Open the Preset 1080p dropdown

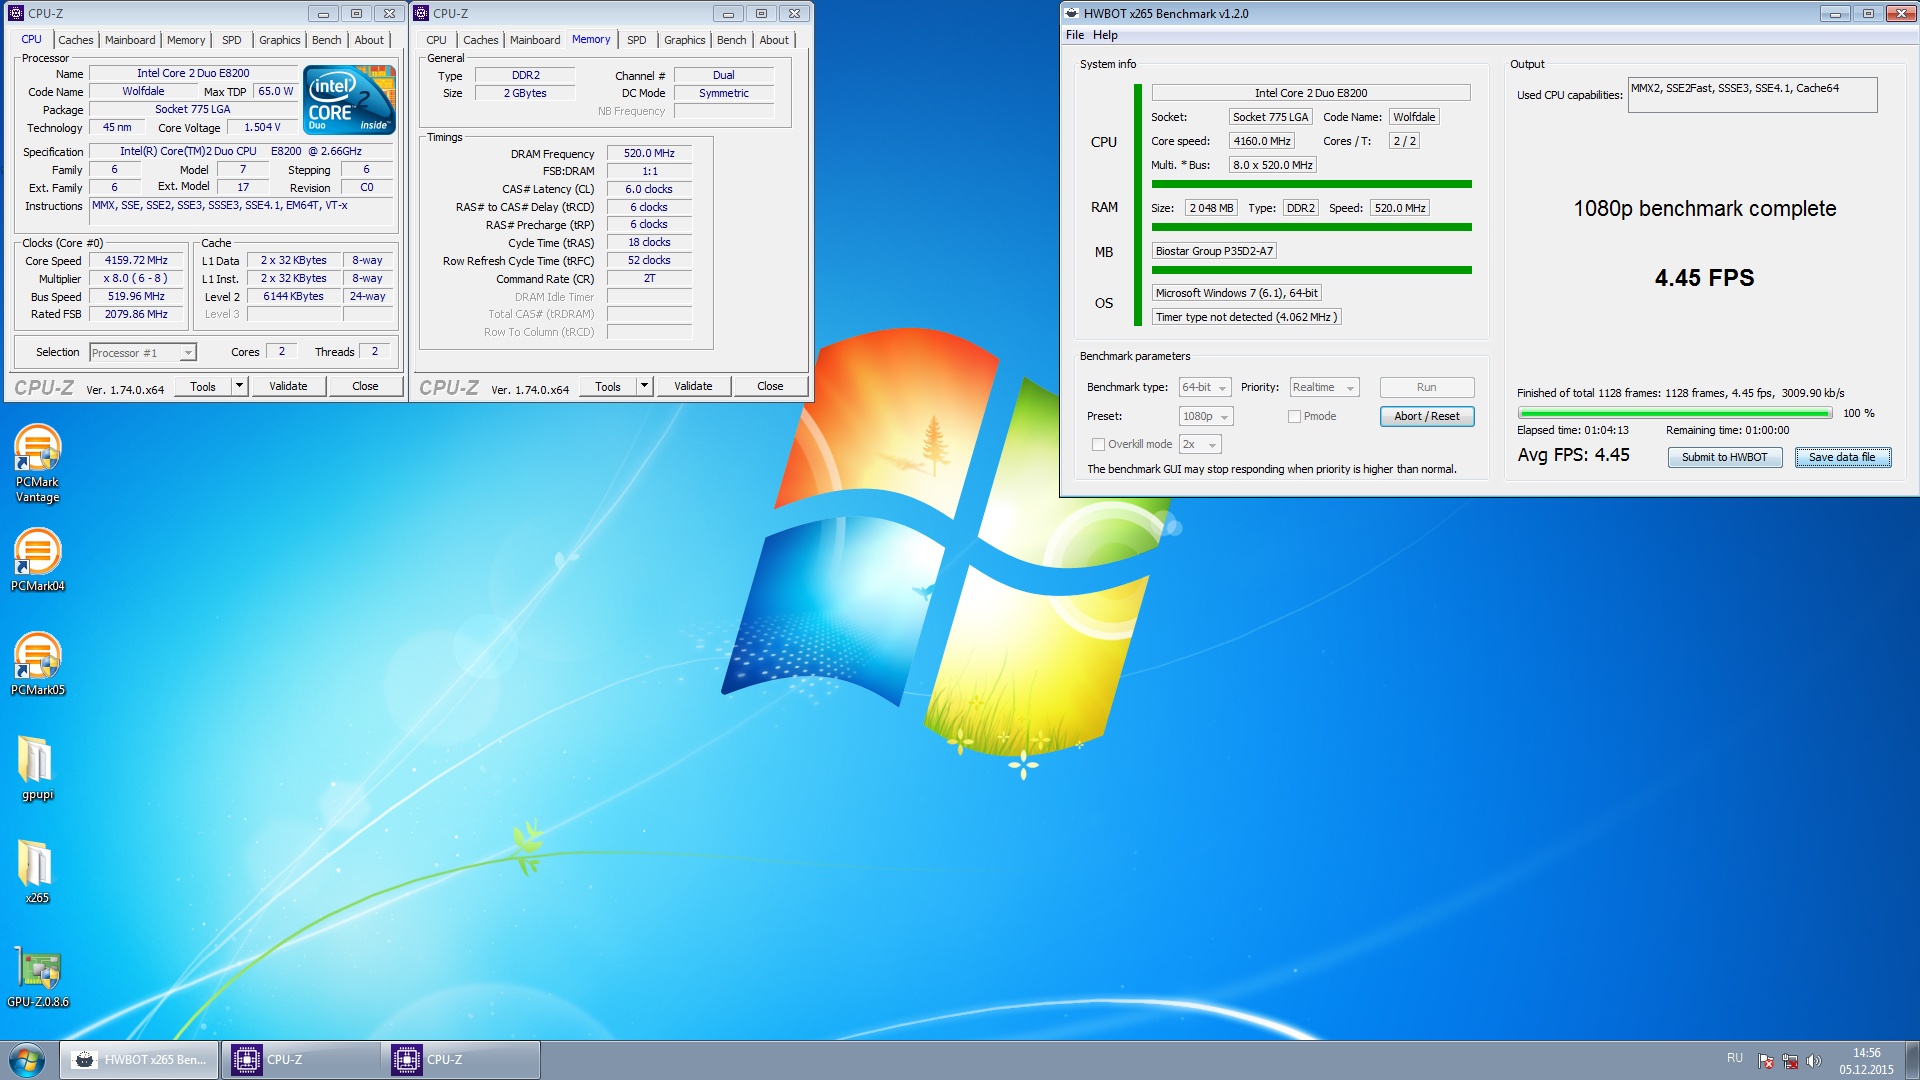(1206, 416)
